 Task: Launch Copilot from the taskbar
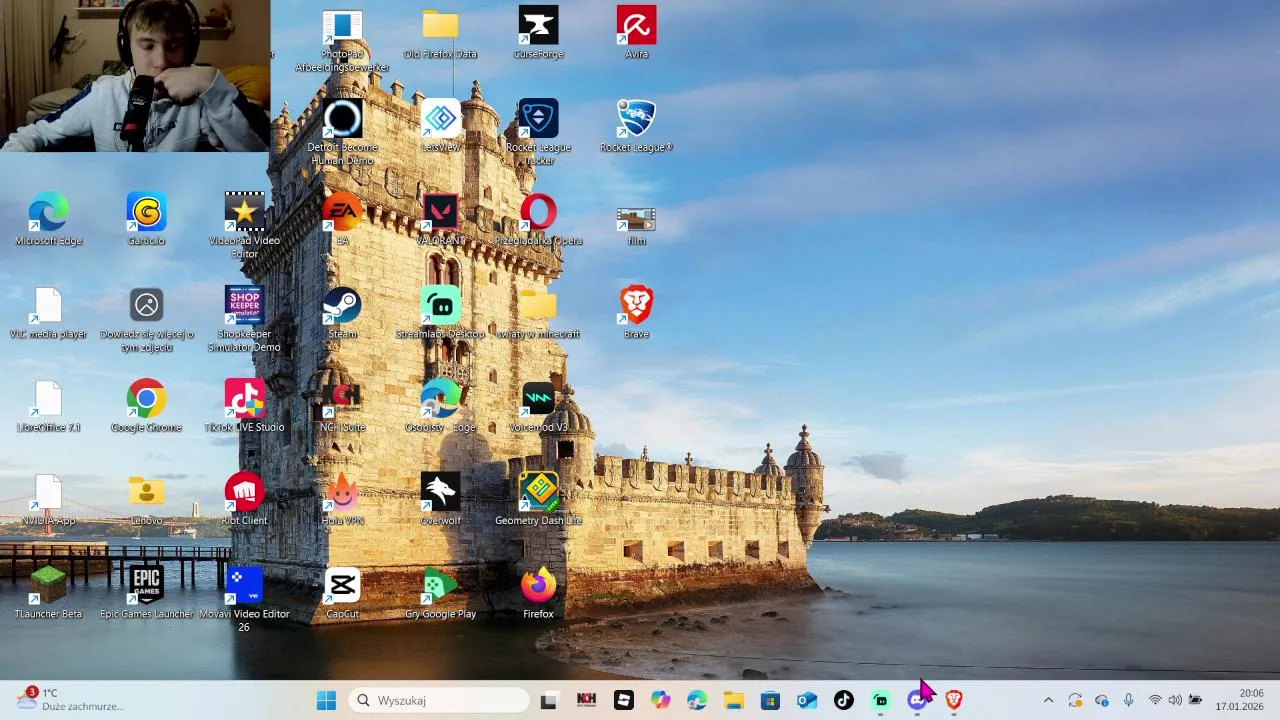660,700
